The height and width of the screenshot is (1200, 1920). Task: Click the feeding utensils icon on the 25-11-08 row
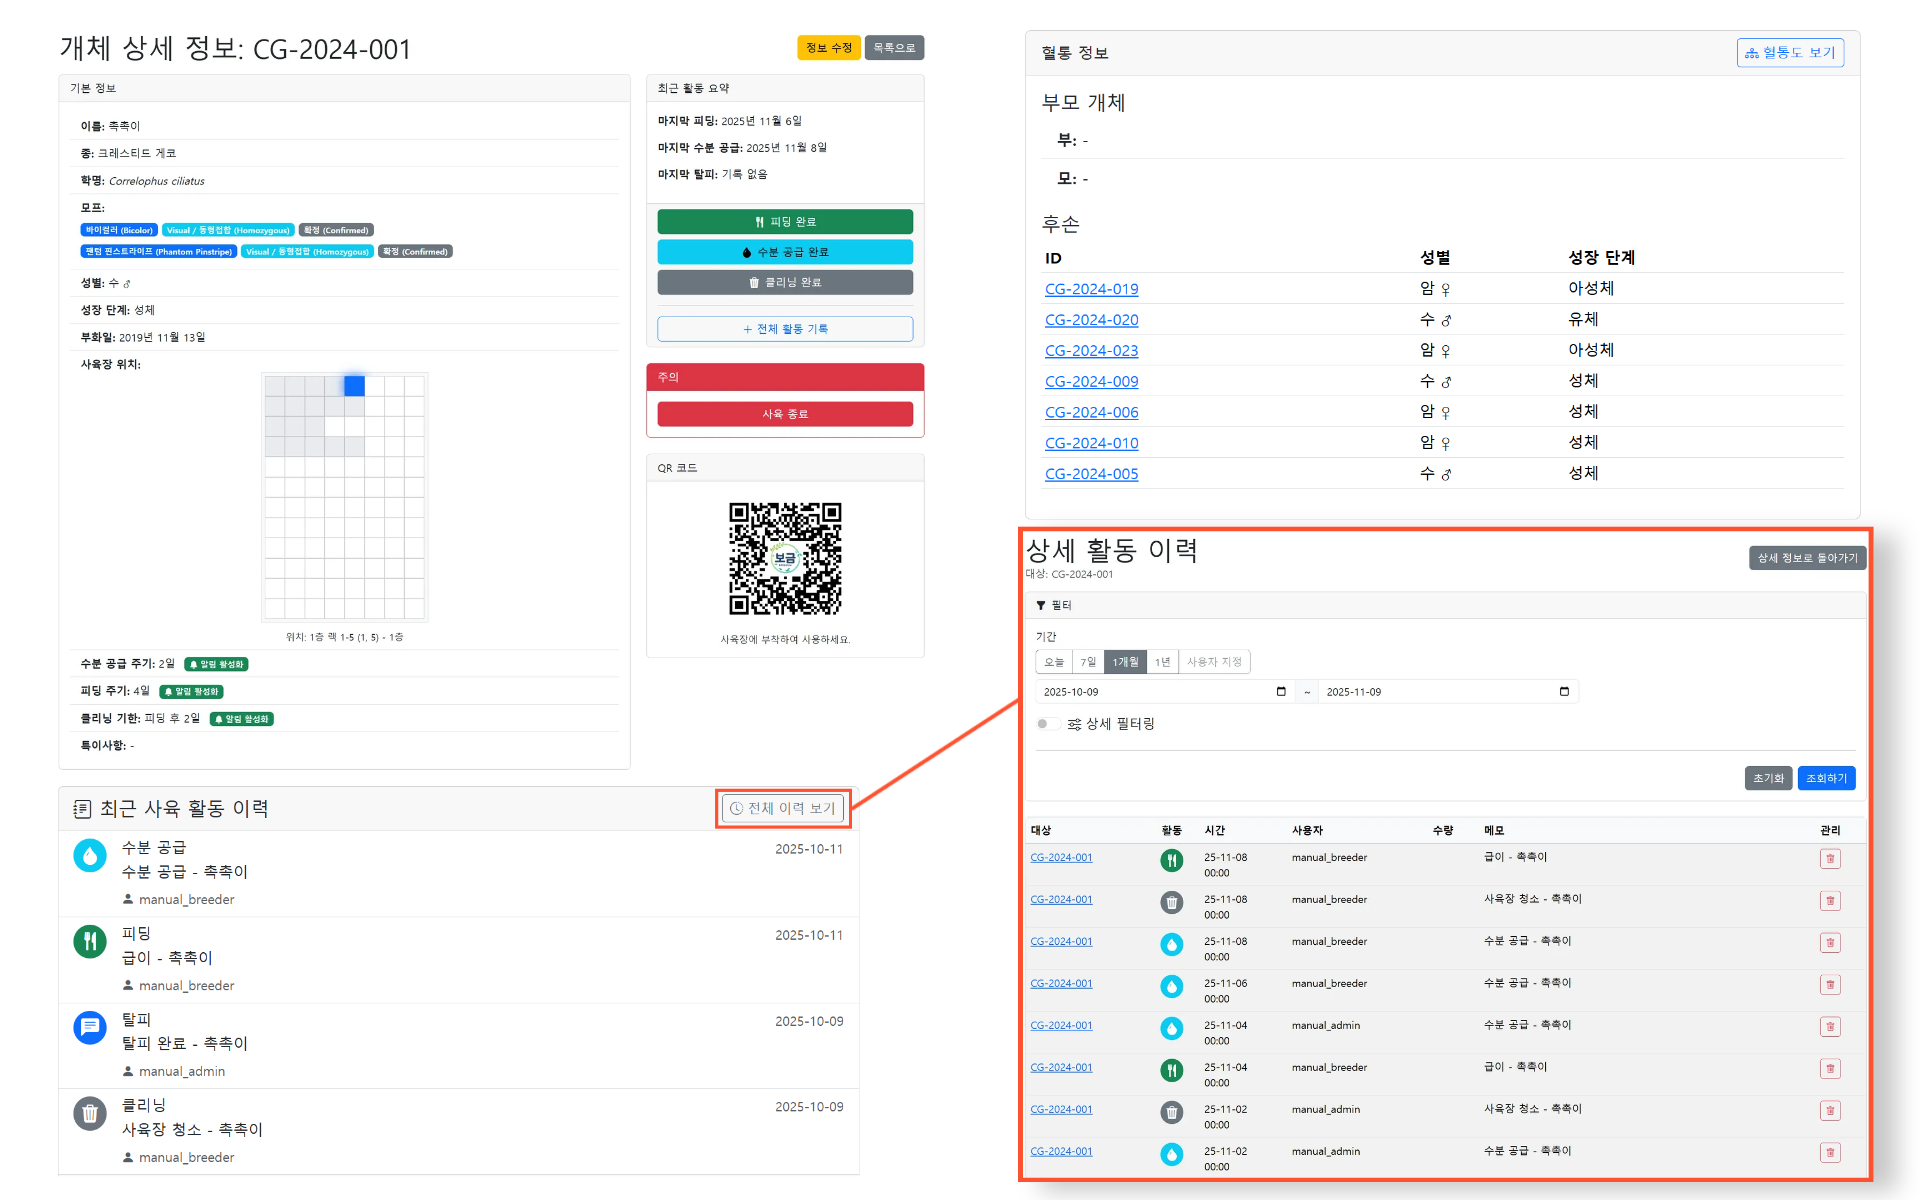coord(1171,858)
